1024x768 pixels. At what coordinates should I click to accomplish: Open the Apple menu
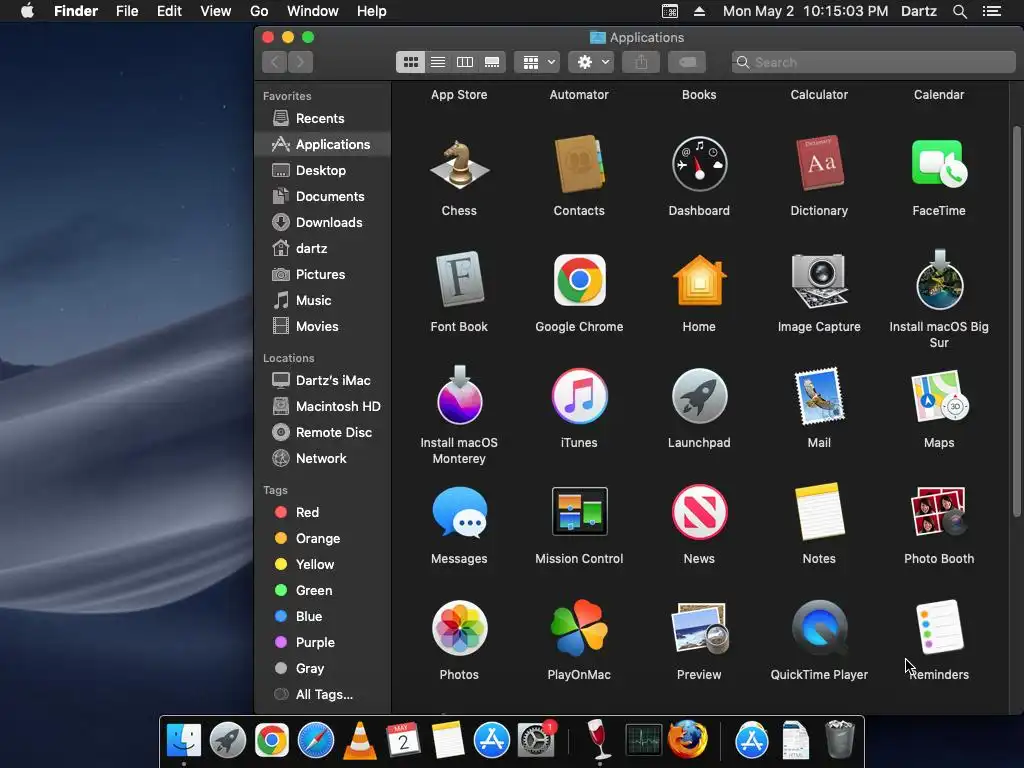coord(27,11)
